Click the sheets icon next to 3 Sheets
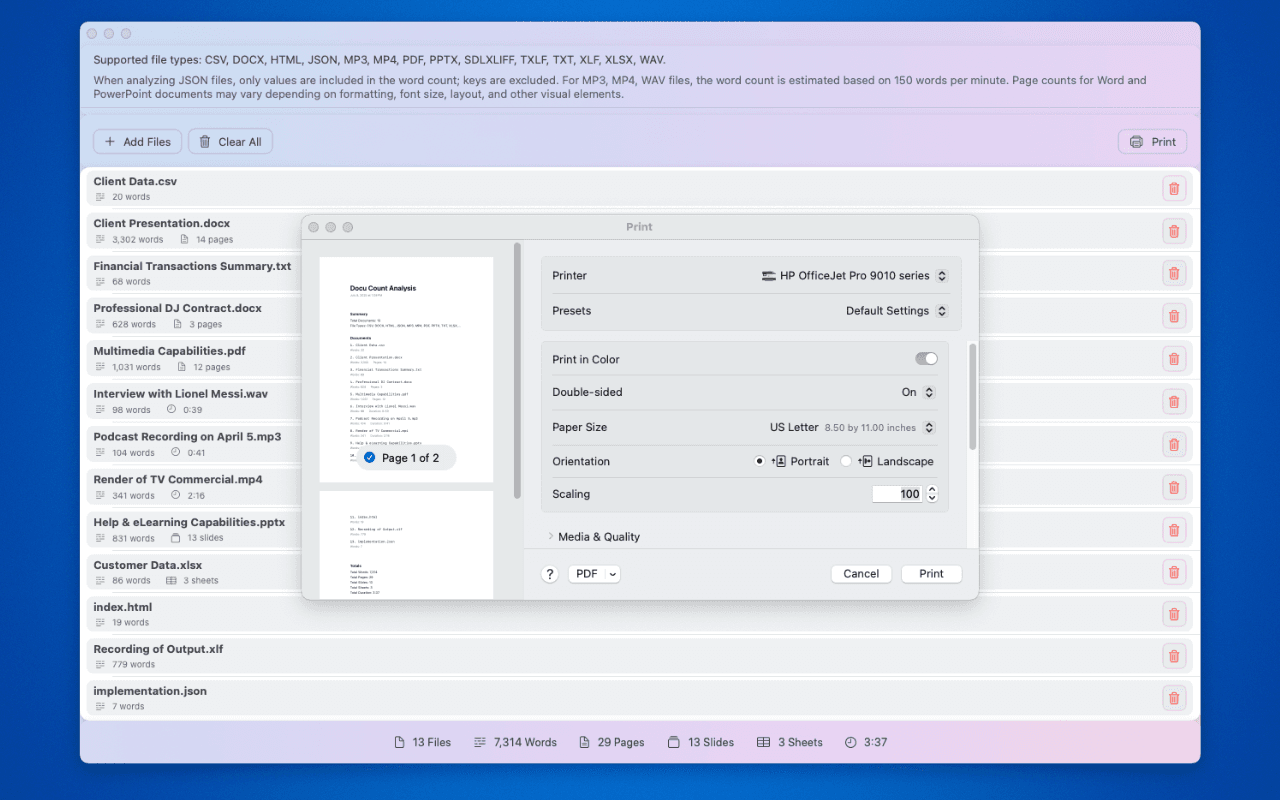 (x=762, y=742)
